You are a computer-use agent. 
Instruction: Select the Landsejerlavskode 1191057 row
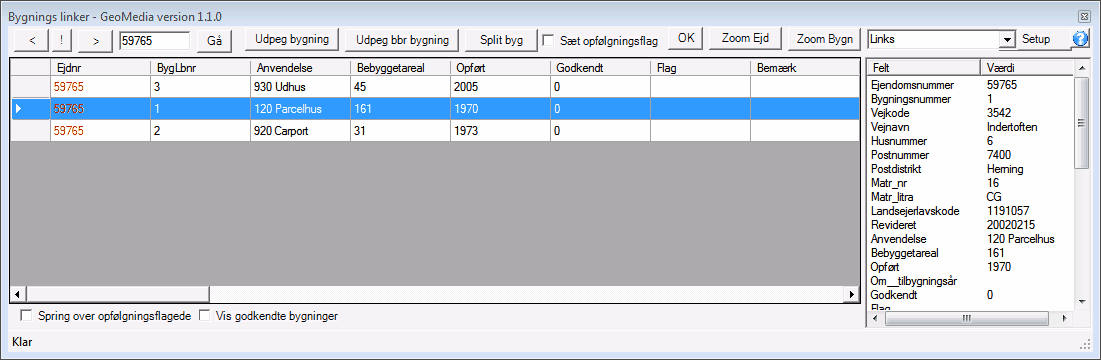(x=971, y=211)
